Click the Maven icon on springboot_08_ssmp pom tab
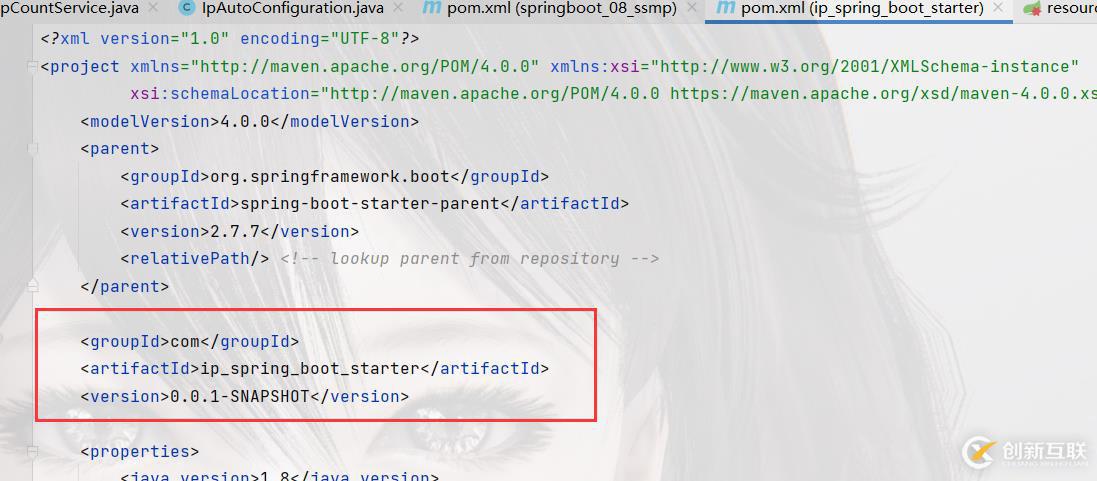This screenshot has height=481, width=1097. click(432, 8)
